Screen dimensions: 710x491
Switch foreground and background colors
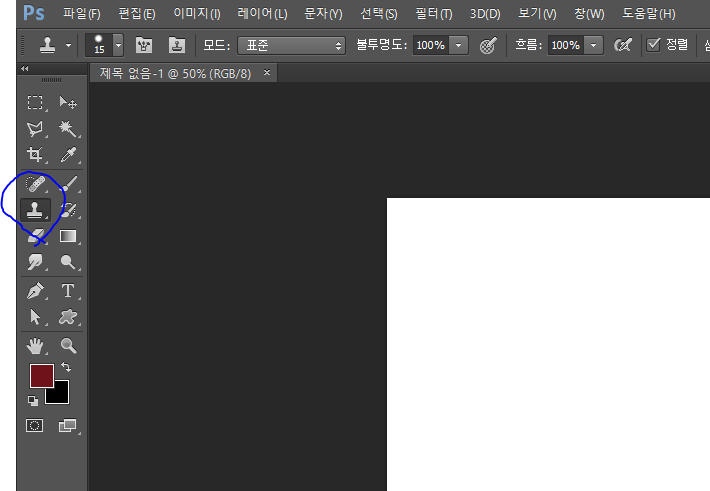click(66, 368)
